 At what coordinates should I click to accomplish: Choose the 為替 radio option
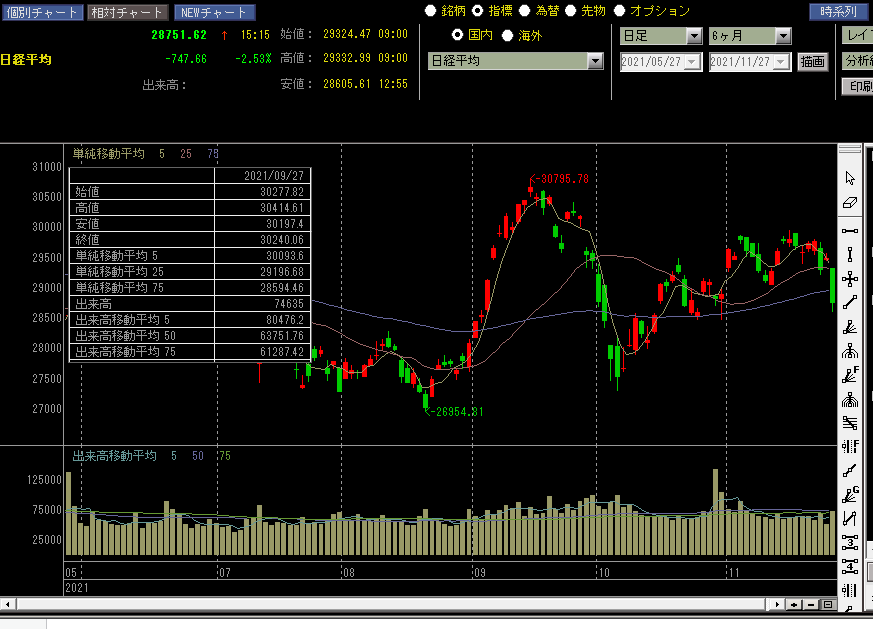[x=525, y=11]
